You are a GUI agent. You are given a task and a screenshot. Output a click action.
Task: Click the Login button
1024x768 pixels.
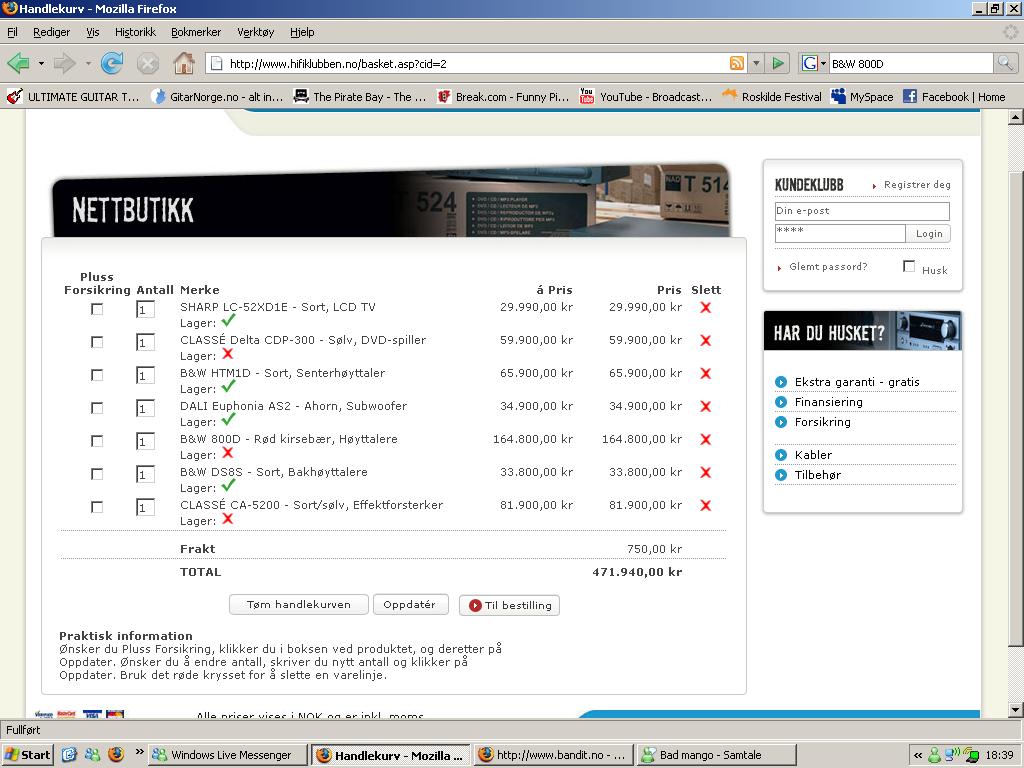tap(928, 234)
